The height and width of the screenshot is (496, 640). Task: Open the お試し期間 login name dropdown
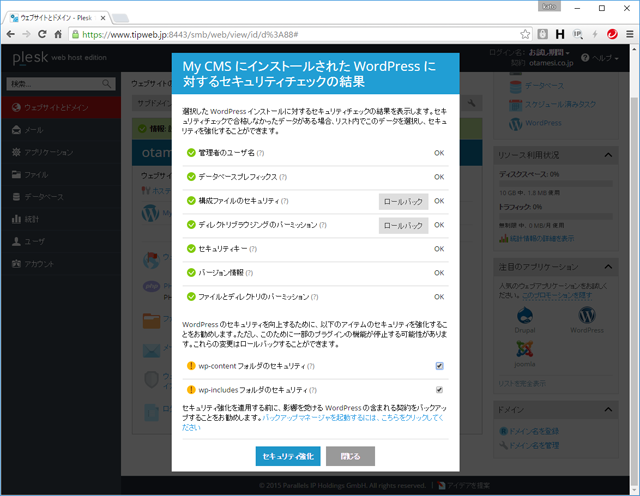click(x=549, y=53)
